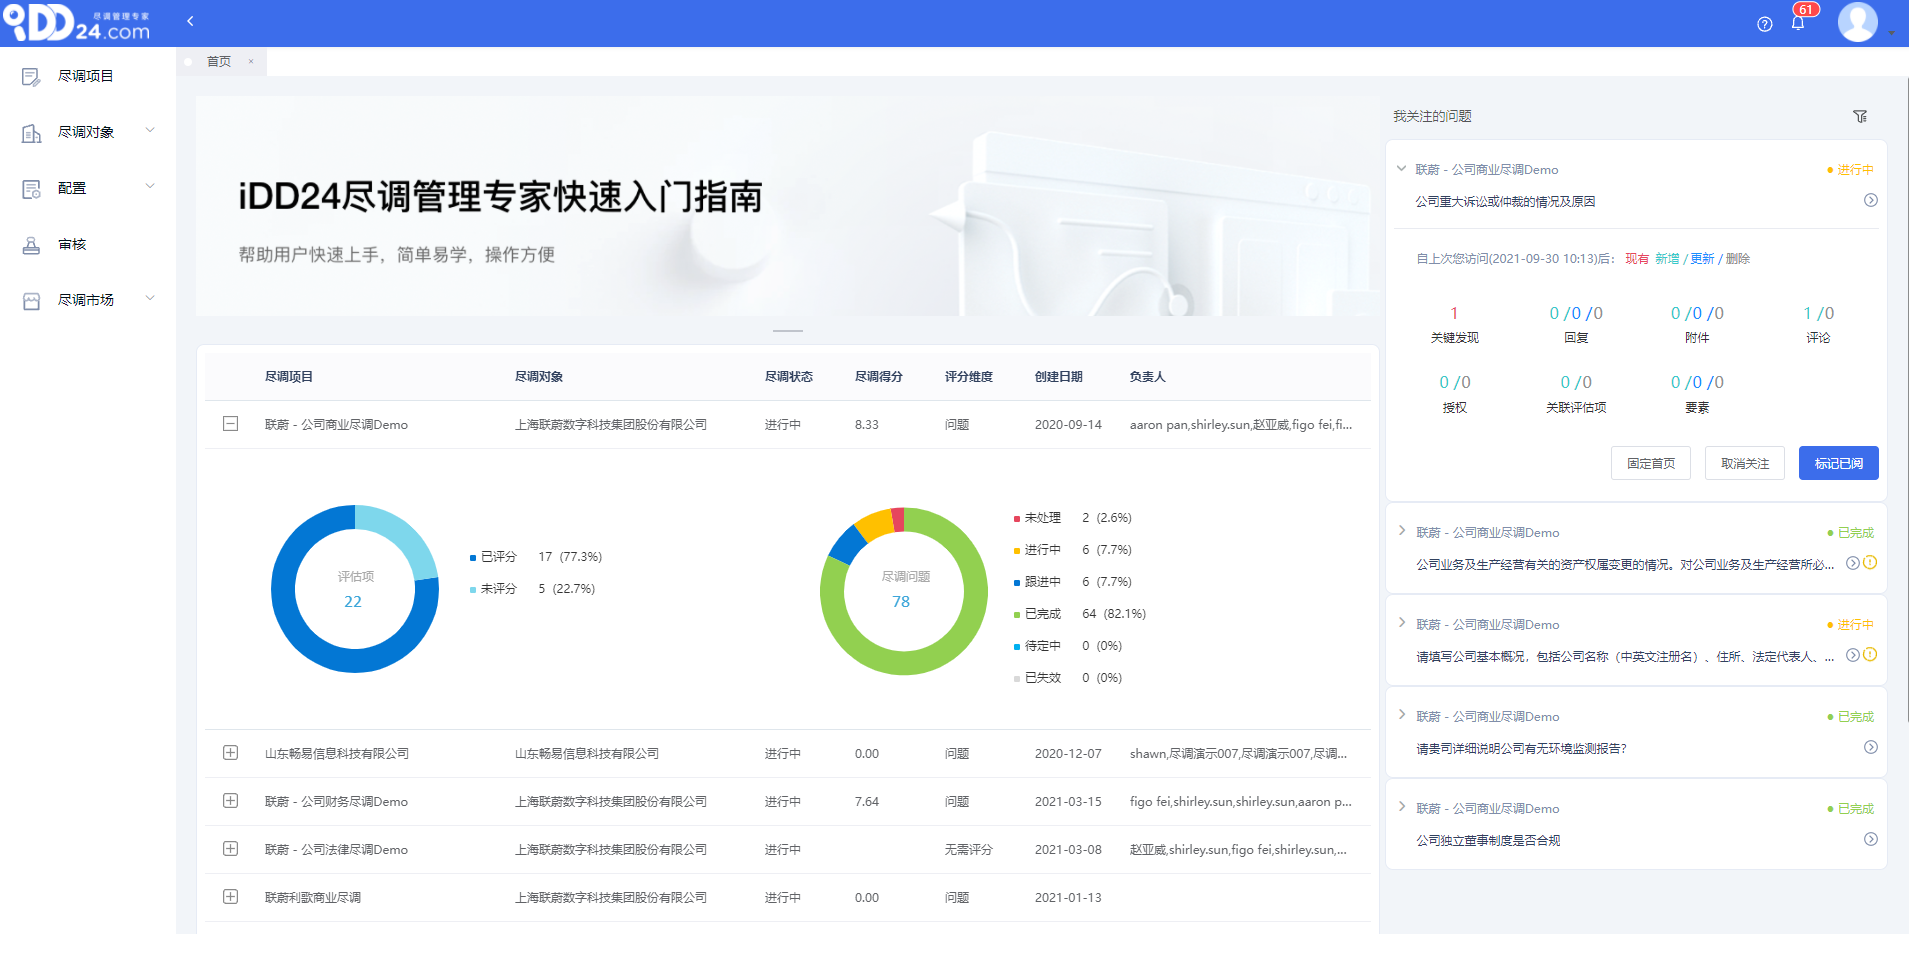Click the 未处理 legend swatch
1909x963 pixels.
pos(1017,519)
